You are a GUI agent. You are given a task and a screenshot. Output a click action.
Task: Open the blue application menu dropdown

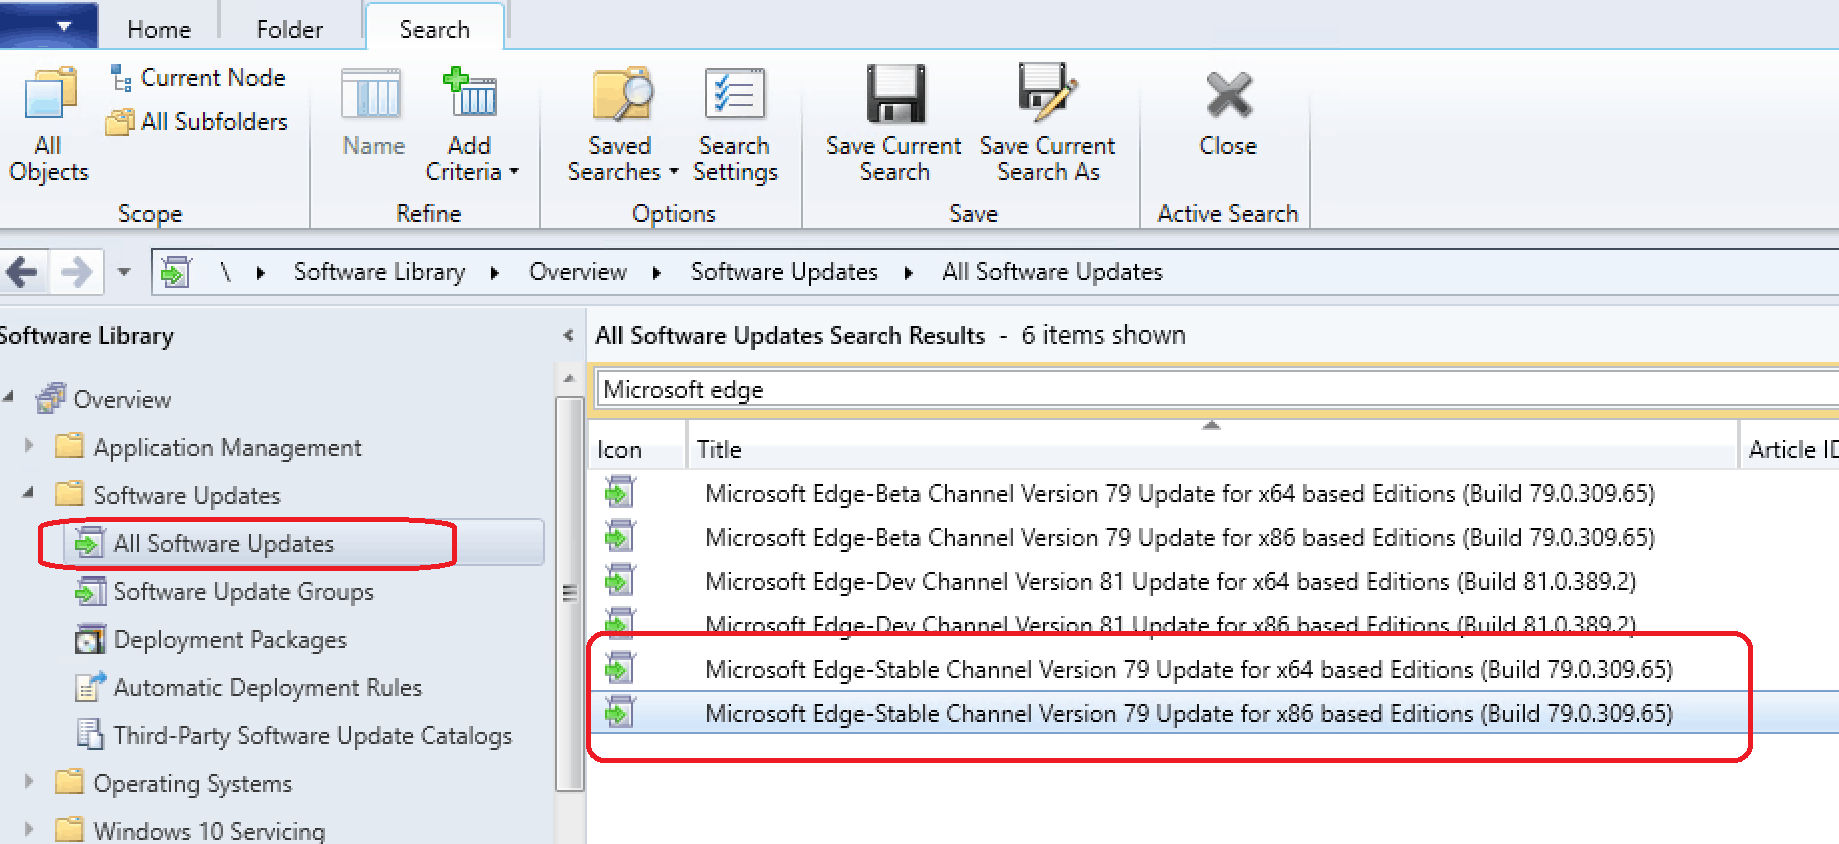point(49,25)
